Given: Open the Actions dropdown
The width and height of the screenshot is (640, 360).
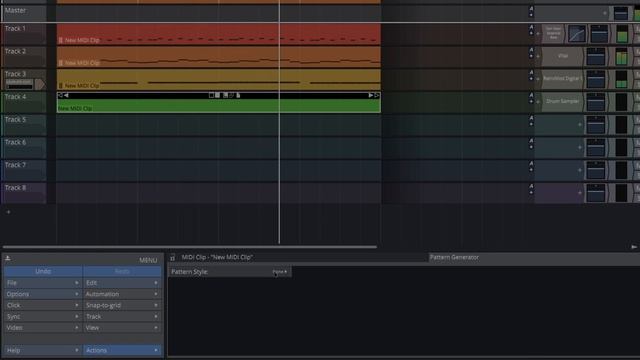Looking at the screenshot, I should click(122, 350).
